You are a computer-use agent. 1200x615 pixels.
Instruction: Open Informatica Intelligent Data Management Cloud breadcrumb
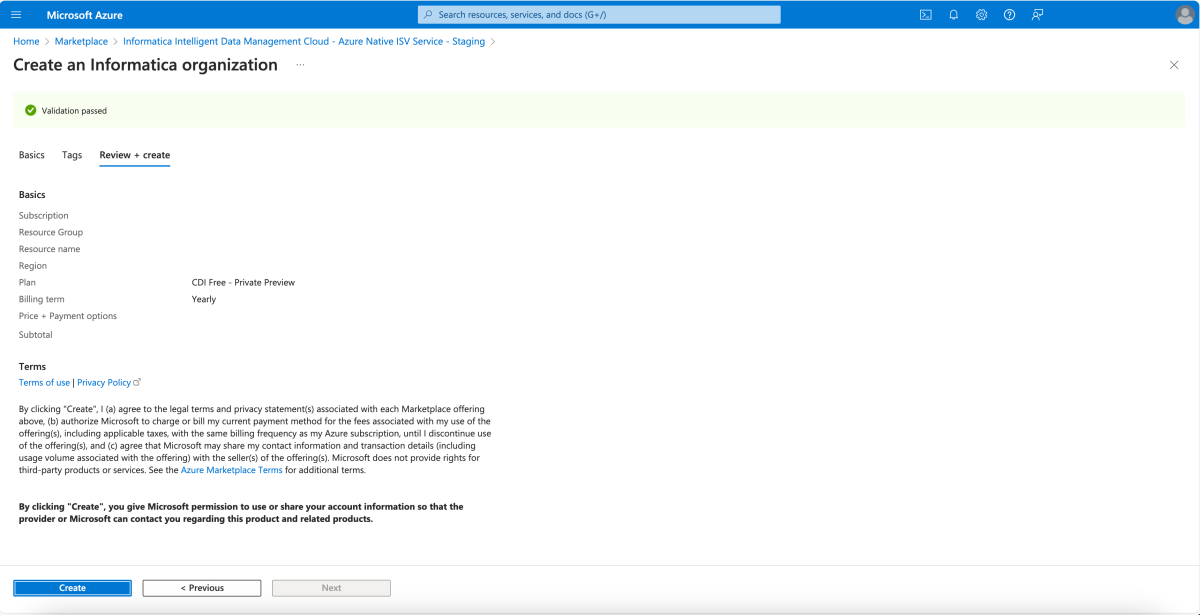point(304,42)
